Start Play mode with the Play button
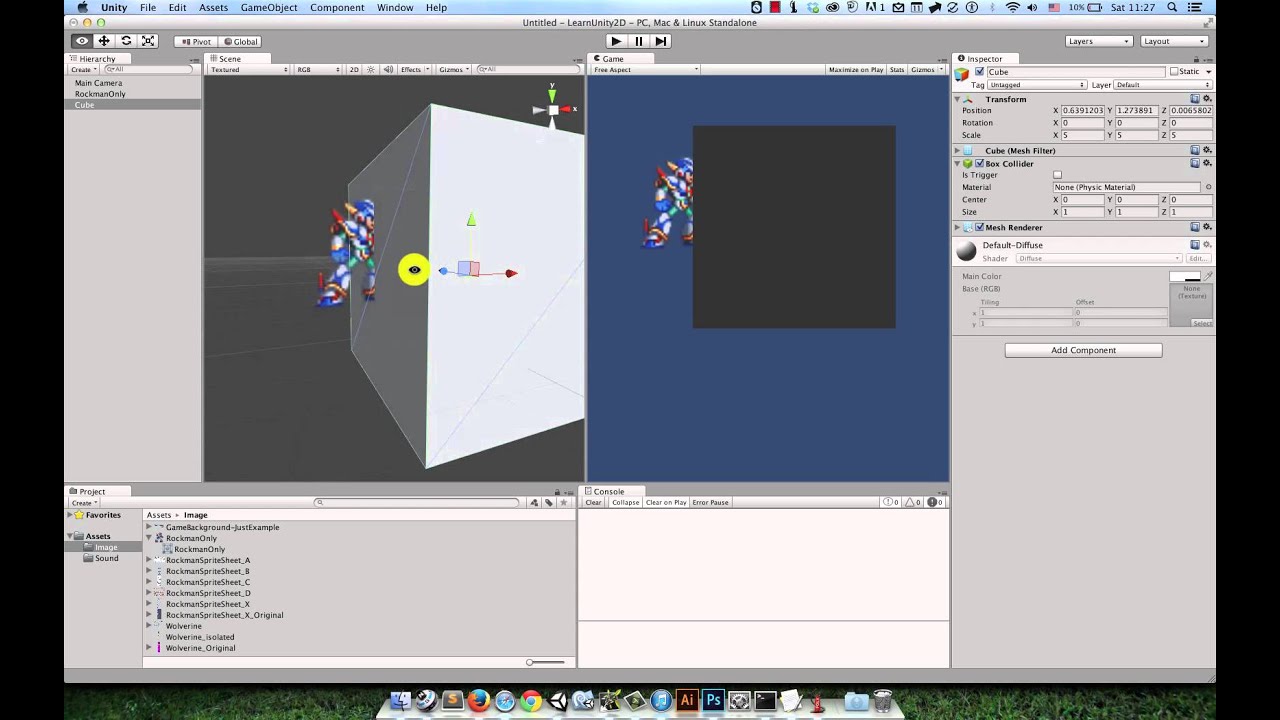 tap(616, 41)
